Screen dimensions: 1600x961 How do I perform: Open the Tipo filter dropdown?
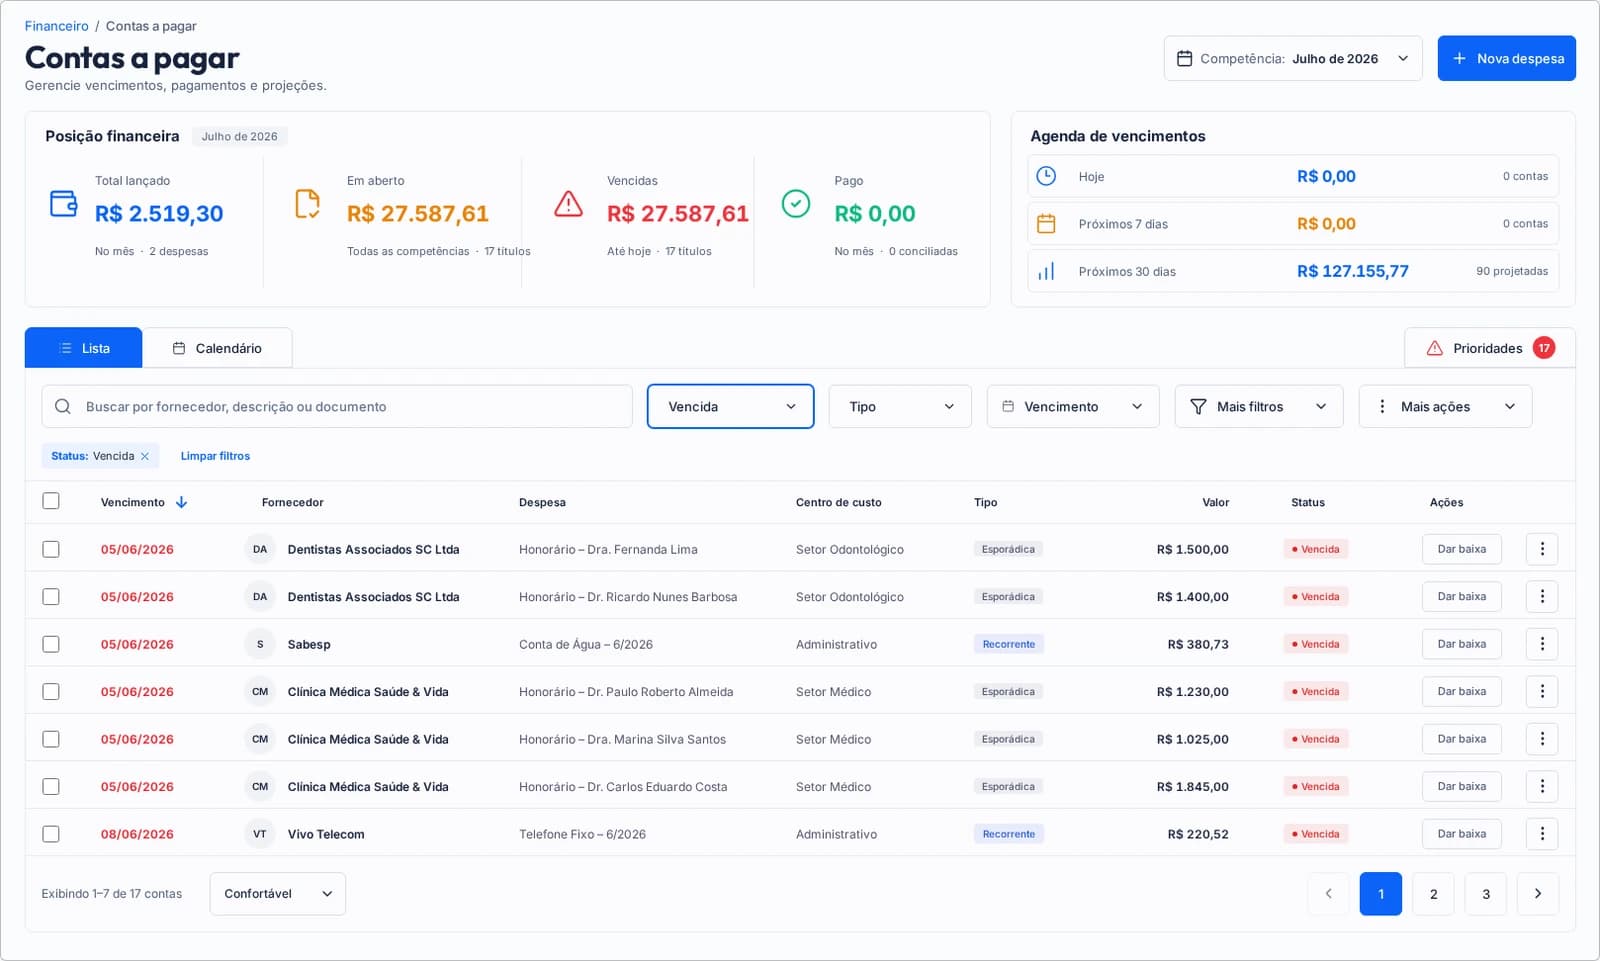point(900,406)
